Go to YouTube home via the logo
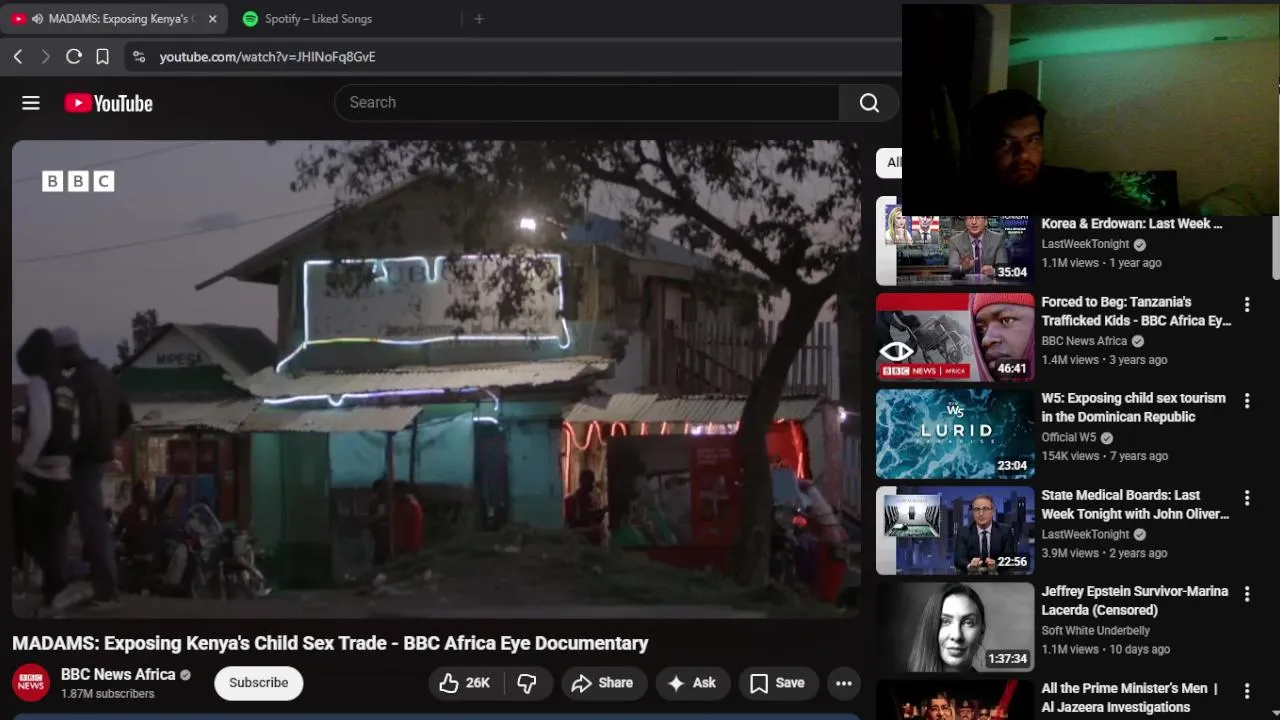 (x=108, y=103)
